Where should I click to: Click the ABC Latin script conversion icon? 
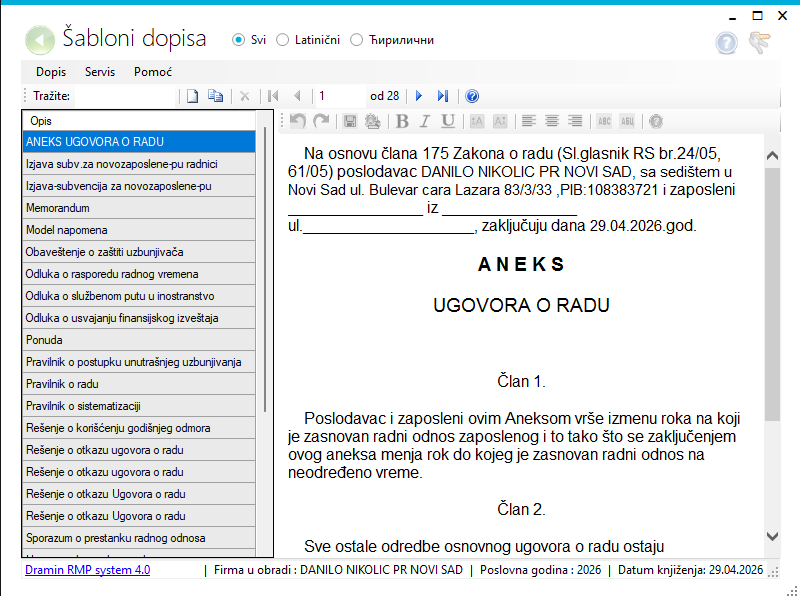coord(604,121)
